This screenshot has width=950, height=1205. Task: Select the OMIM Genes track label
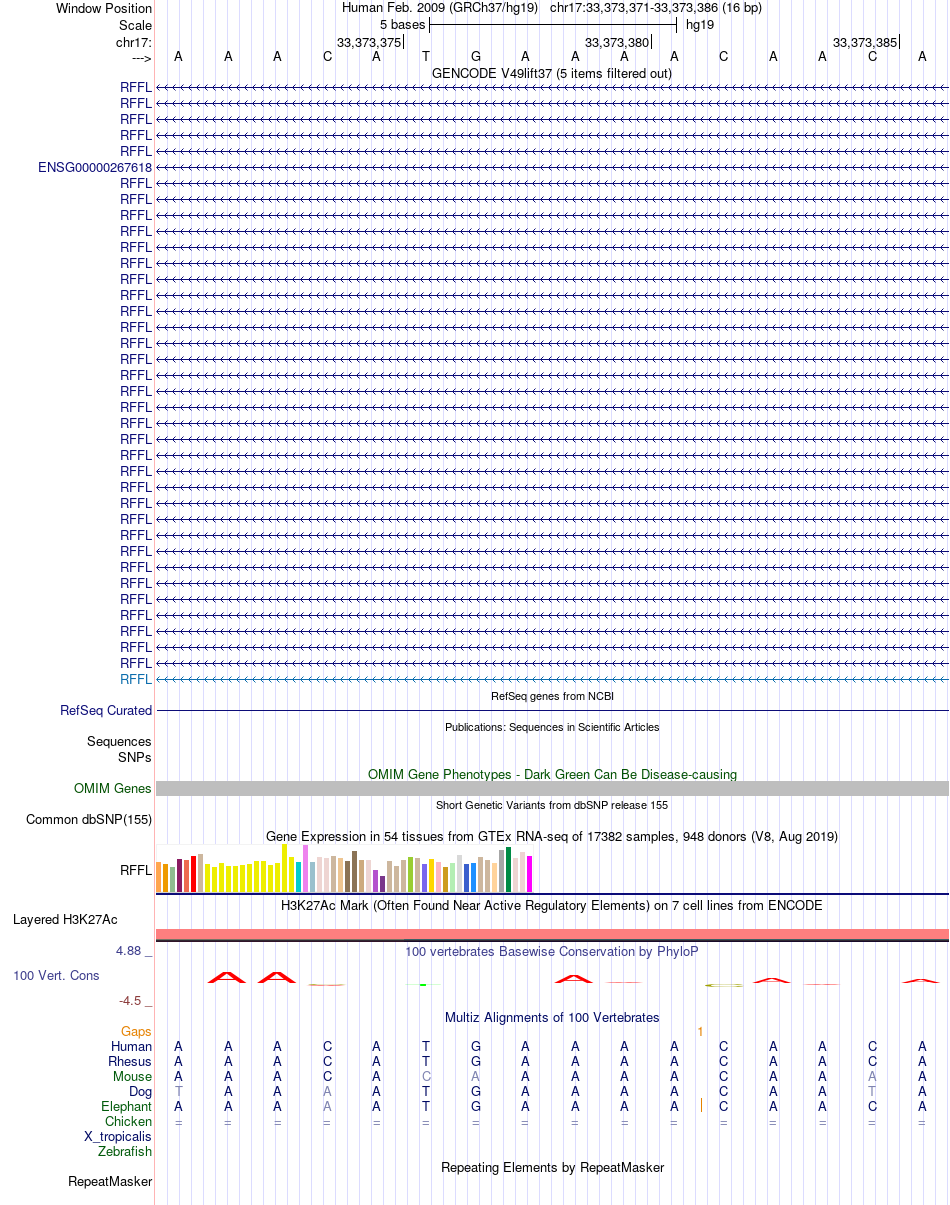point(113,789)
